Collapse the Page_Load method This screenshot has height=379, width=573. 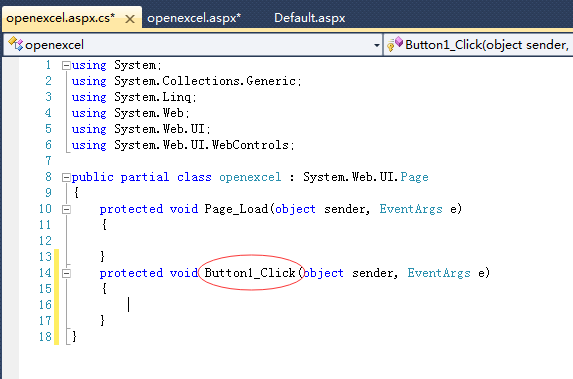click(66, 209)
